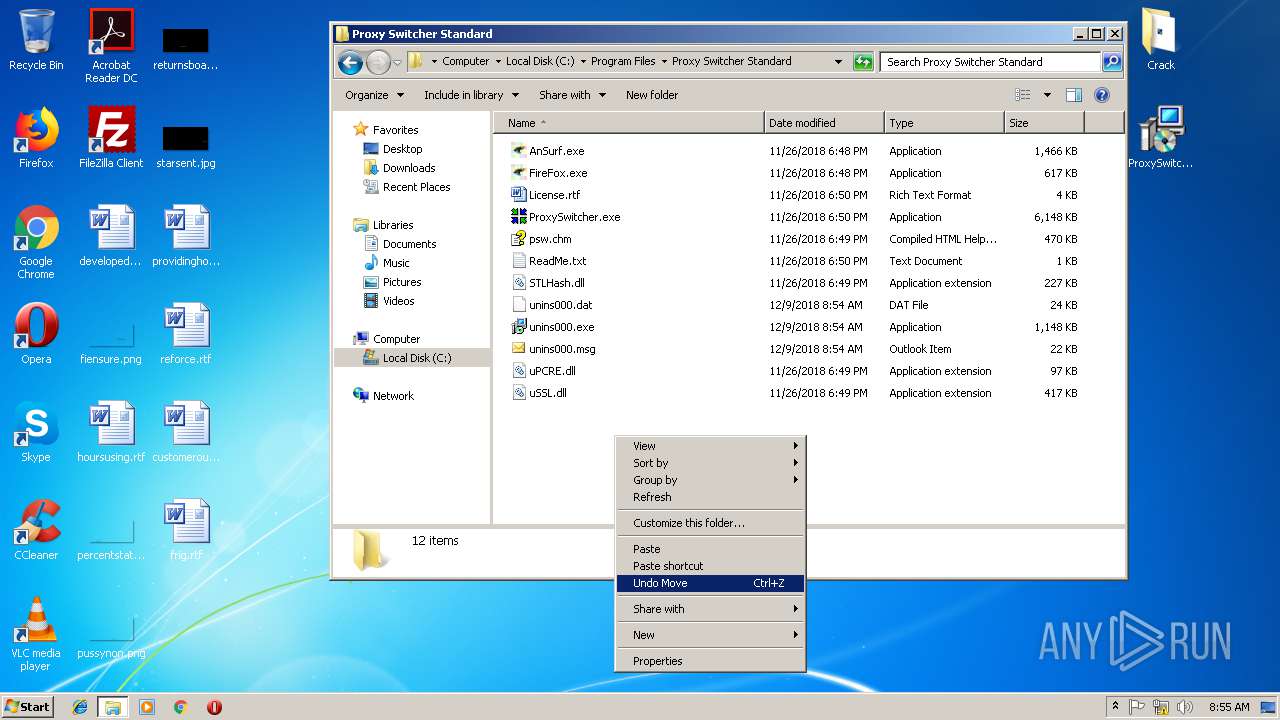The image size is (1280, 720).
Task: Click the search magnifier icon
Action: pos(1111,62)
